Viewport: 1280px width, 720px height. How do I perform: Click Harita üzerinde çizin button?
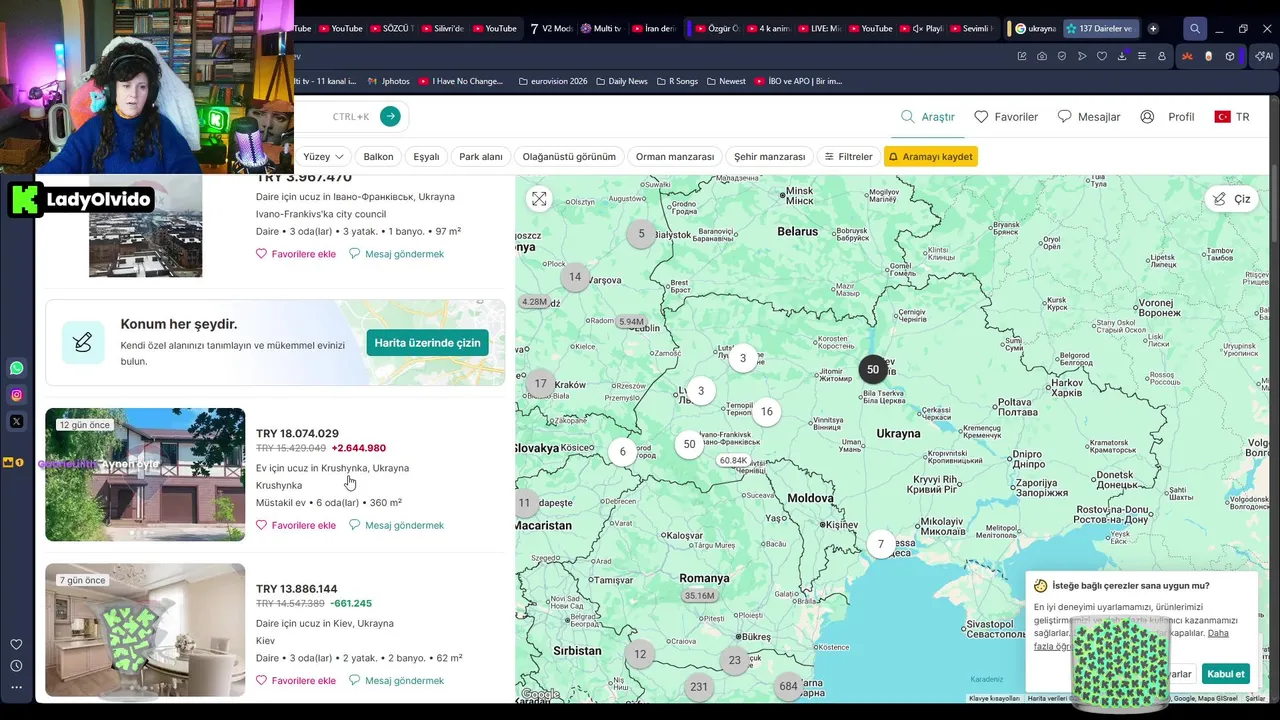pyautogui.click(x=427, y=343)
